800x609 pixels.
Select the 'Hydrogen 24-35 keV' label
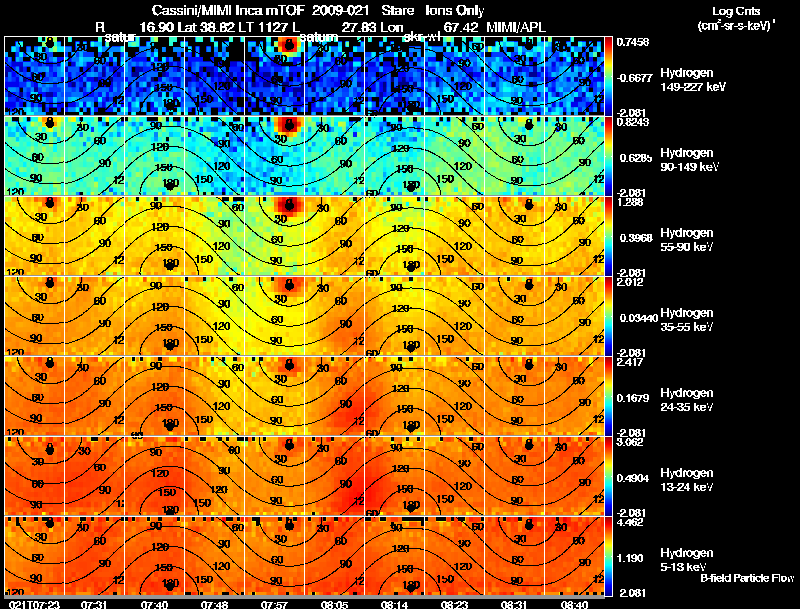point(687,399)
